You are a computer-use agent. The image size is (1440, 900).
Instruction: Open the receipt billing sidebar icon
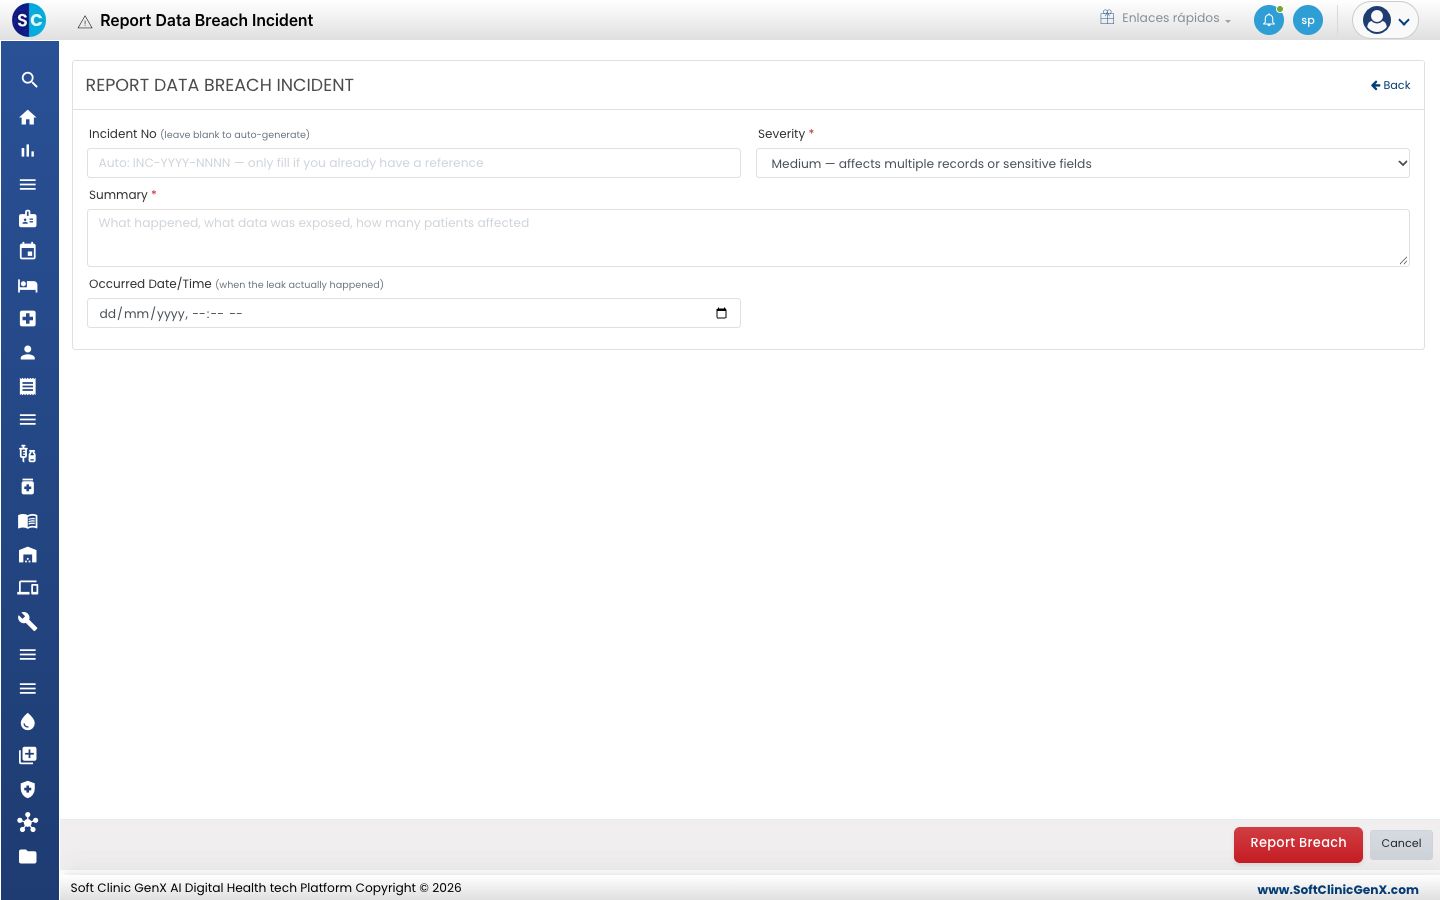(x=28, y=386)
